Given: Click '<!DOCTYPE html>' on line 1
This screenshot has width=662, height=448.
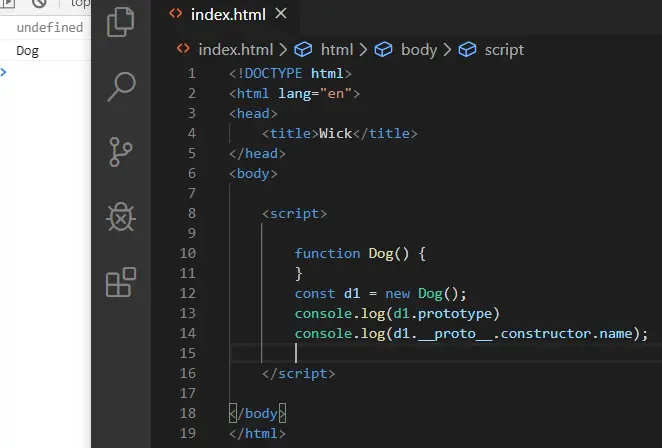Looking at the screenshot, I should (290, 73).
